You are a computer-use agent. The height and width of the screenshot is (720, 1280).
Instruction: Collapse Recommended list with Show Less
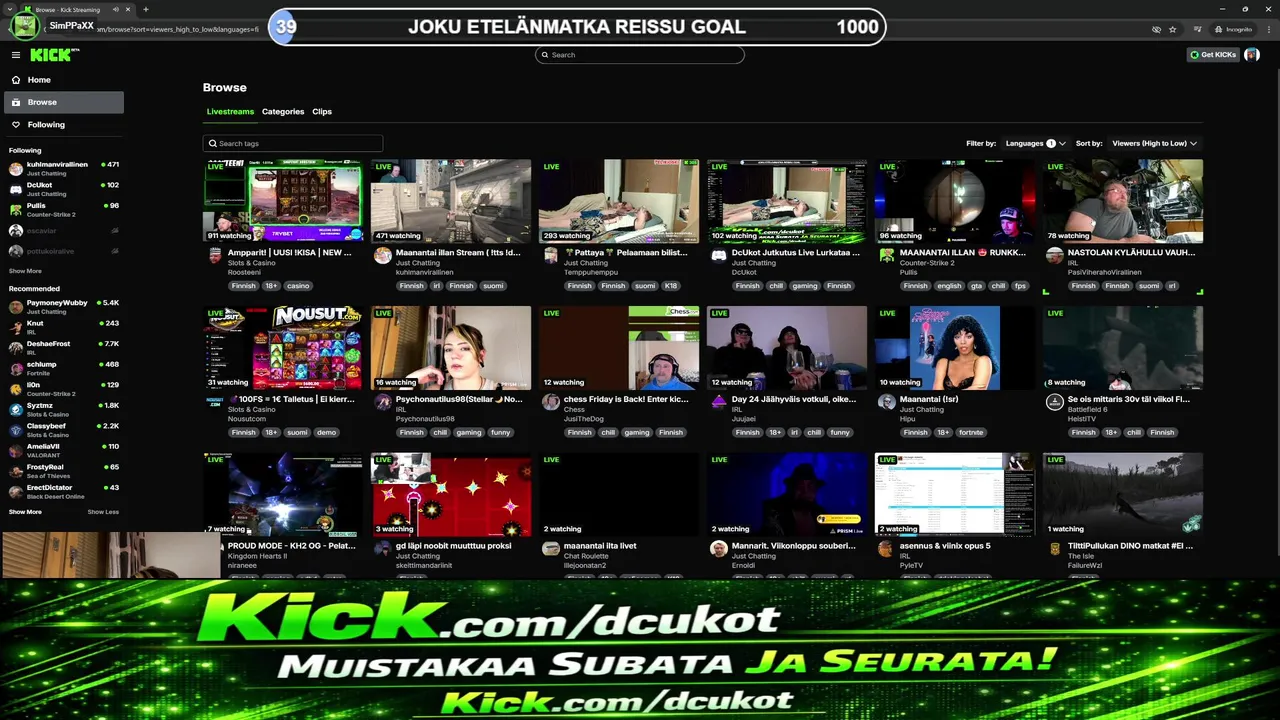point(103,512)
